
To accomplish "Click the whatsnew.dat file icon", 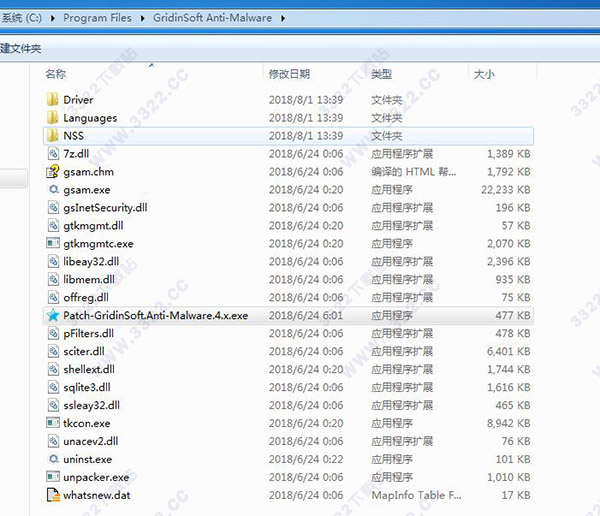I will 53,495.
